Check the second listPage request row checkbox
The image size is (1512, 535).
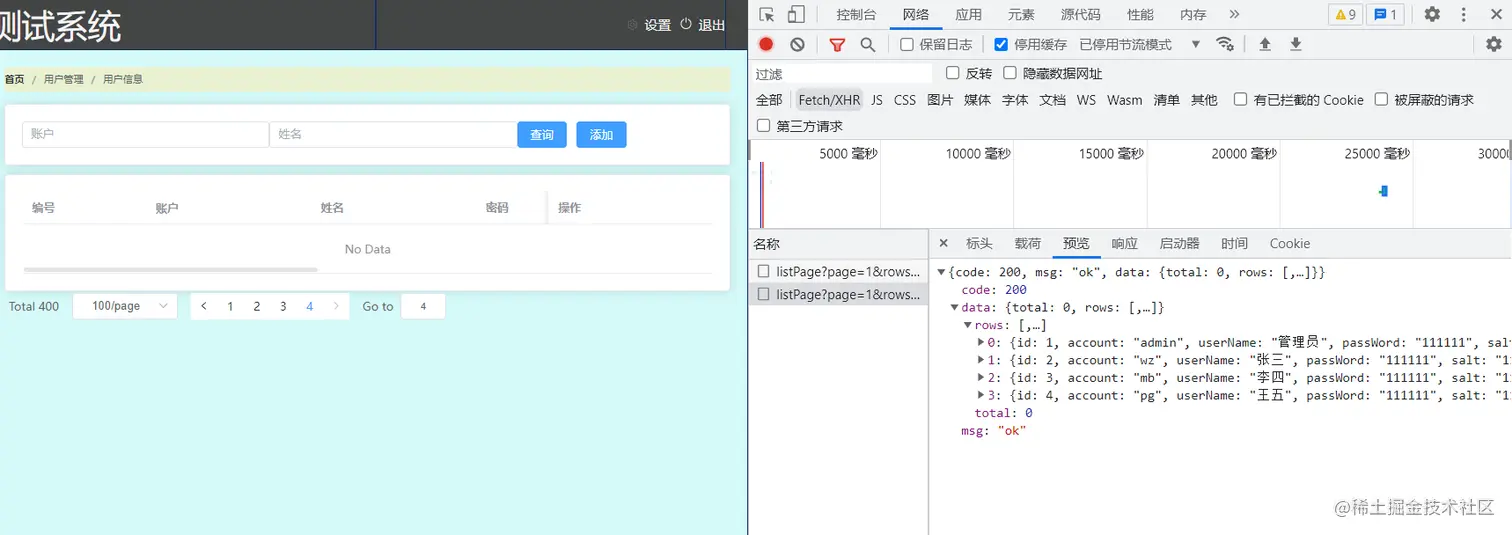pos(764,294)
